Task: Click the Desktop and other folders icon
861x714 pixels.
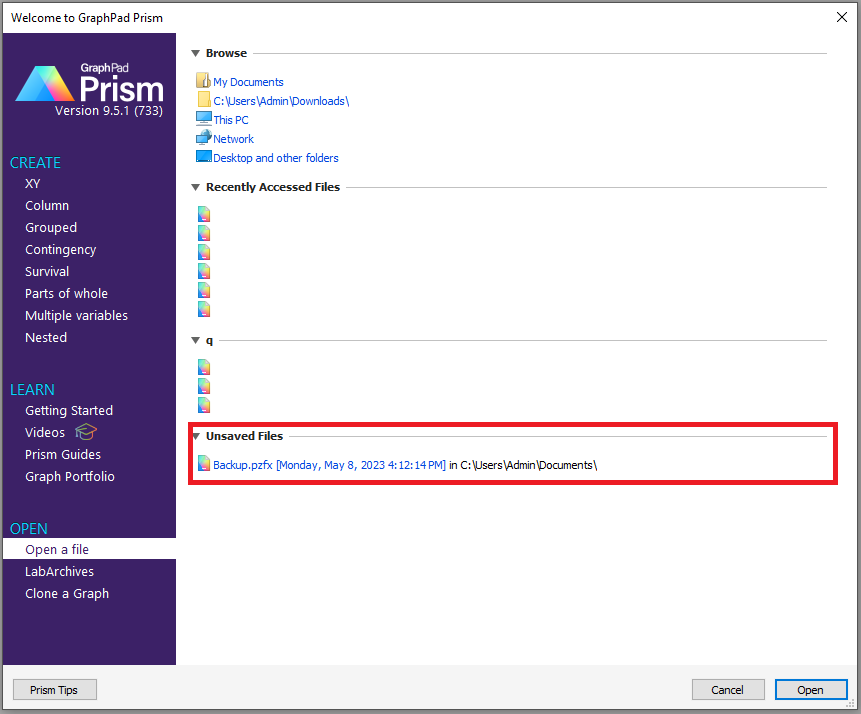Action: point(204,157)
